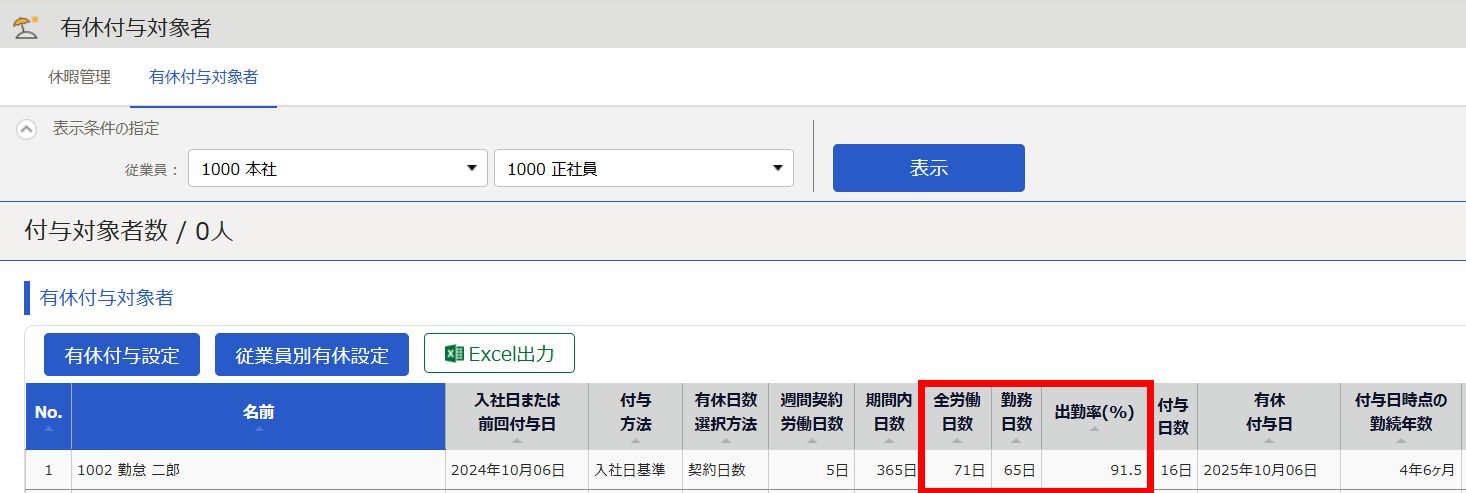Collapse the 表示条件の指定 section
Viewport: 1466px width, 493px height.
[x=27, y=129]
